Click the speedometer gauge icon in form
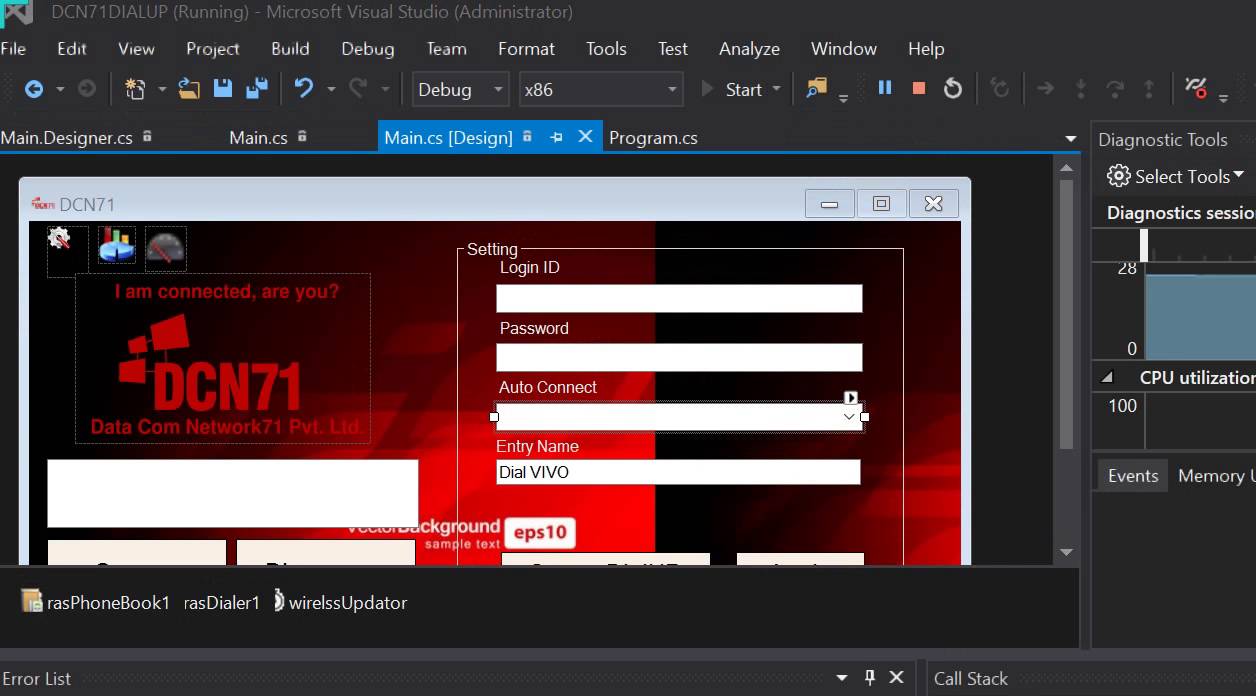This screenshot has height=696, width=1256. [165, 248]
